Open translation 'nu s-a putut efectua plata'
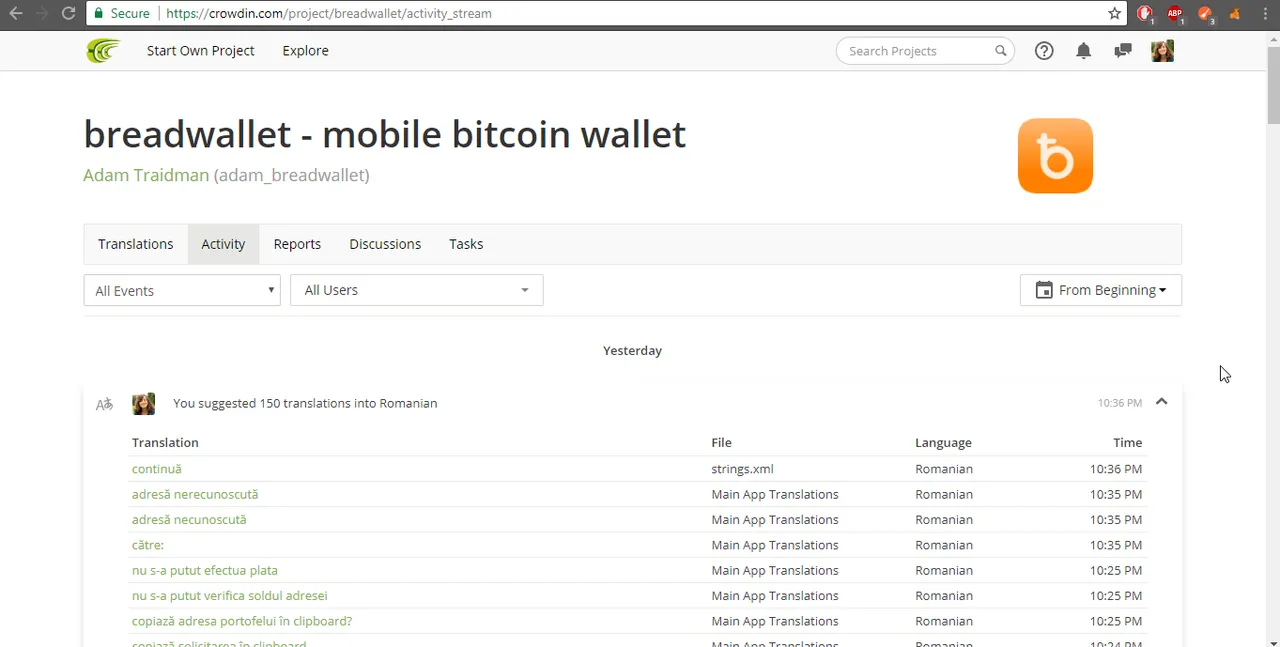The height and width of the screenshot is (647, 1280). [x=205, y=570]
